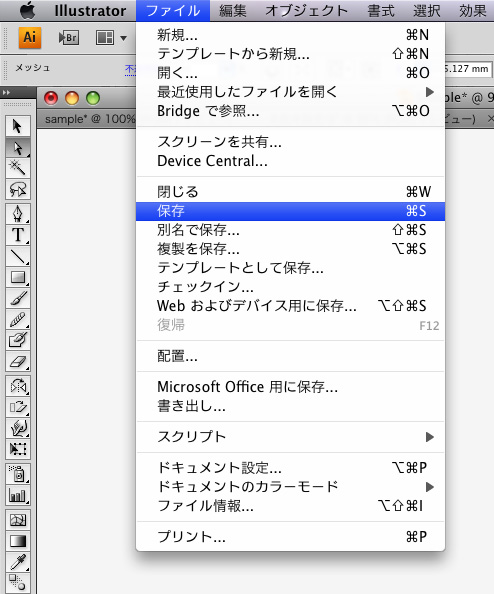
Task: Open the 書式 menu
Action: tap(381, 11)
